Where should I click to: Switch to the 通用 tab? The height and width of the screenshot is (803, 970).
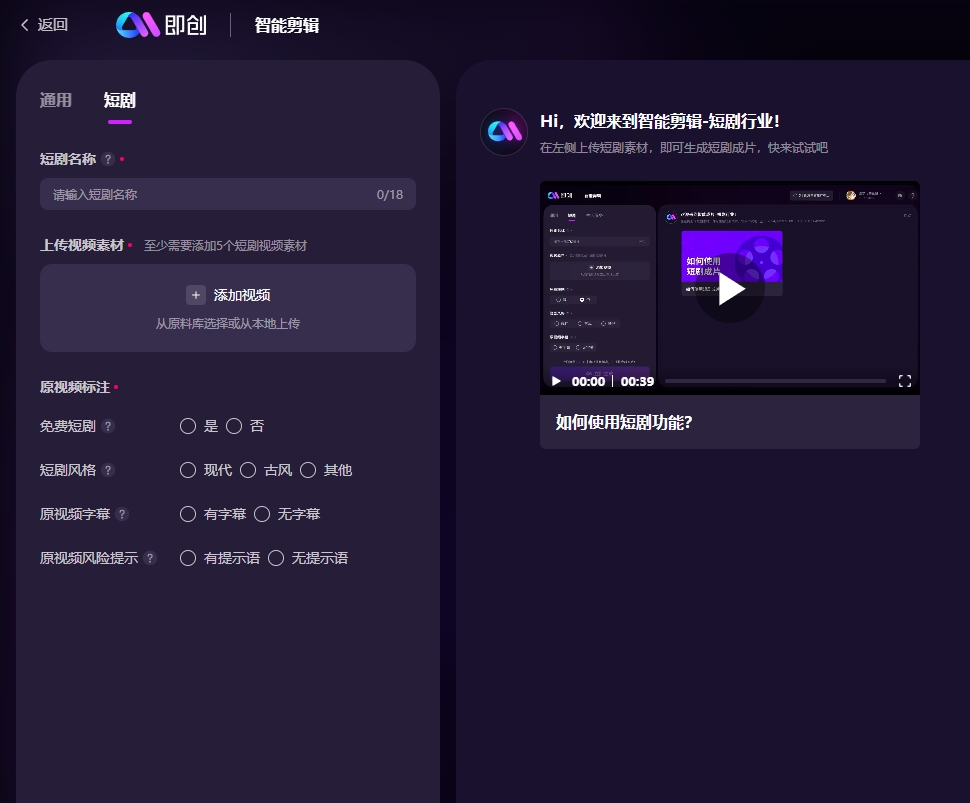[x=55, y=100]
